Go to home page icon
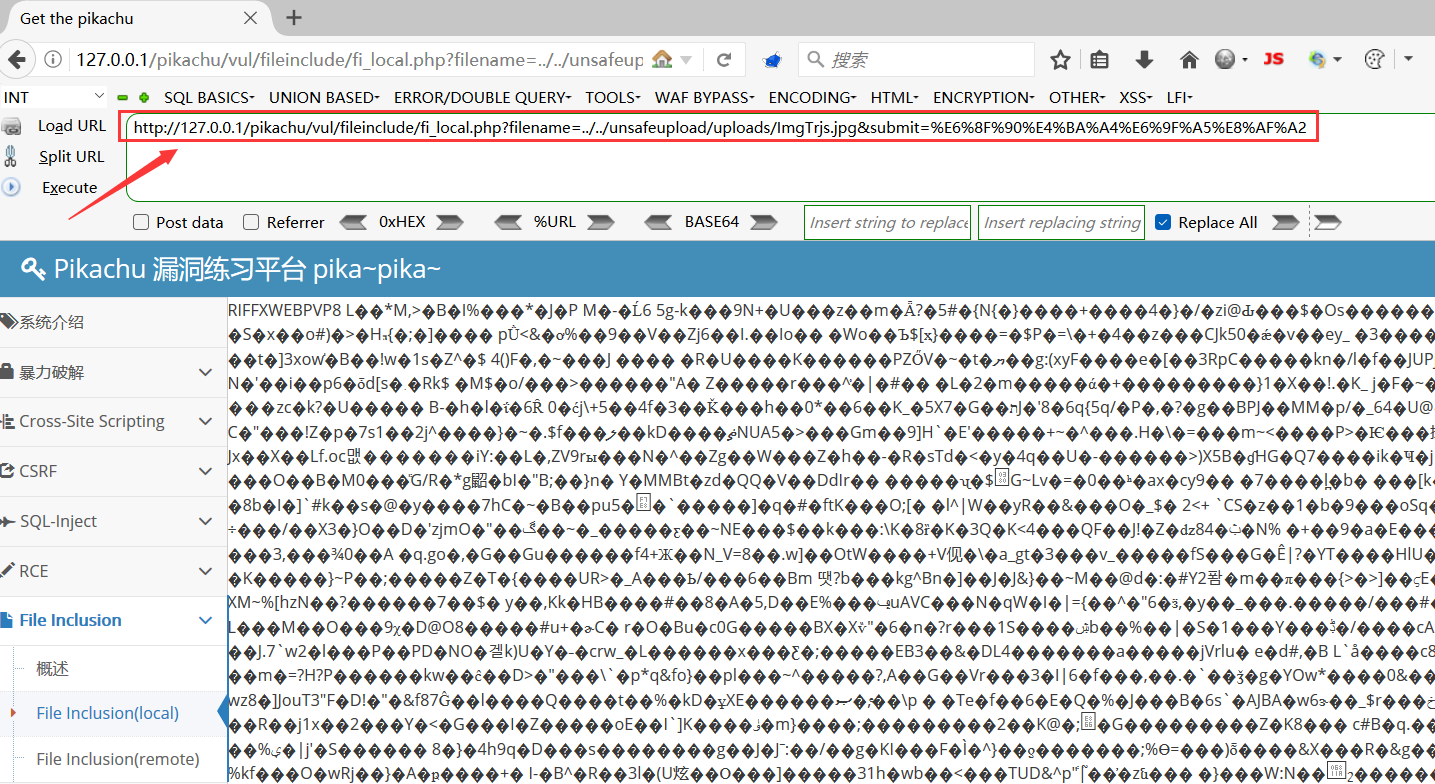Image resolution: width=1435 pixels, height=784 pixels. click(x=1189, y=60)
